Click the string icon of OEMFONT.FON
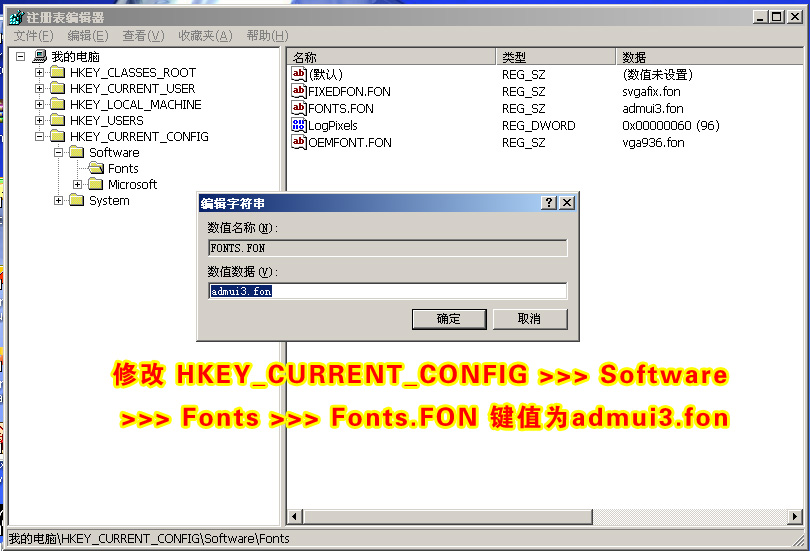 click(x=299, y=143)
